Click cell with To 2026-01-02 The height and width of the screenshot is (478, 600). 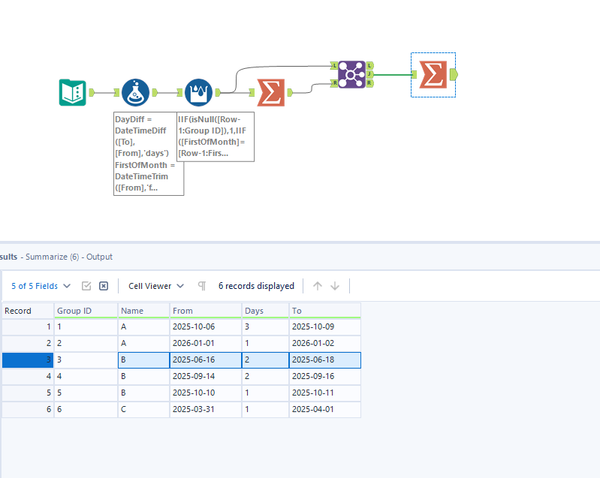(x=325, y=343)
